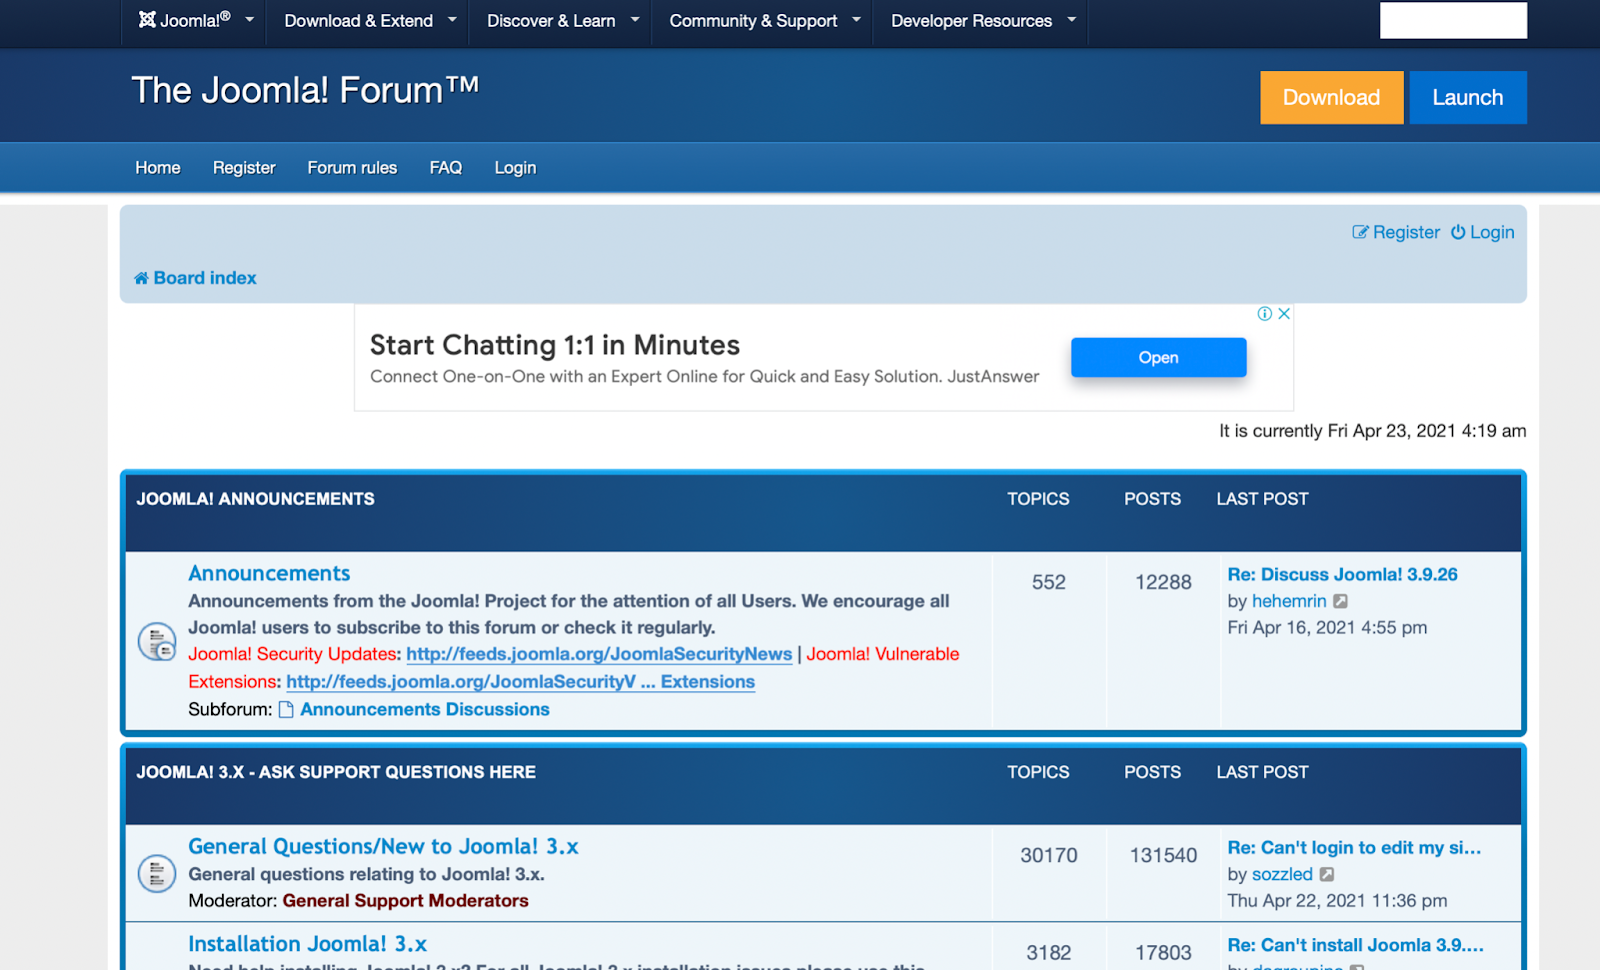Open the General Support Moderators group link
Viewport: 1600px width, 970px height.
[x=405, y=901]
